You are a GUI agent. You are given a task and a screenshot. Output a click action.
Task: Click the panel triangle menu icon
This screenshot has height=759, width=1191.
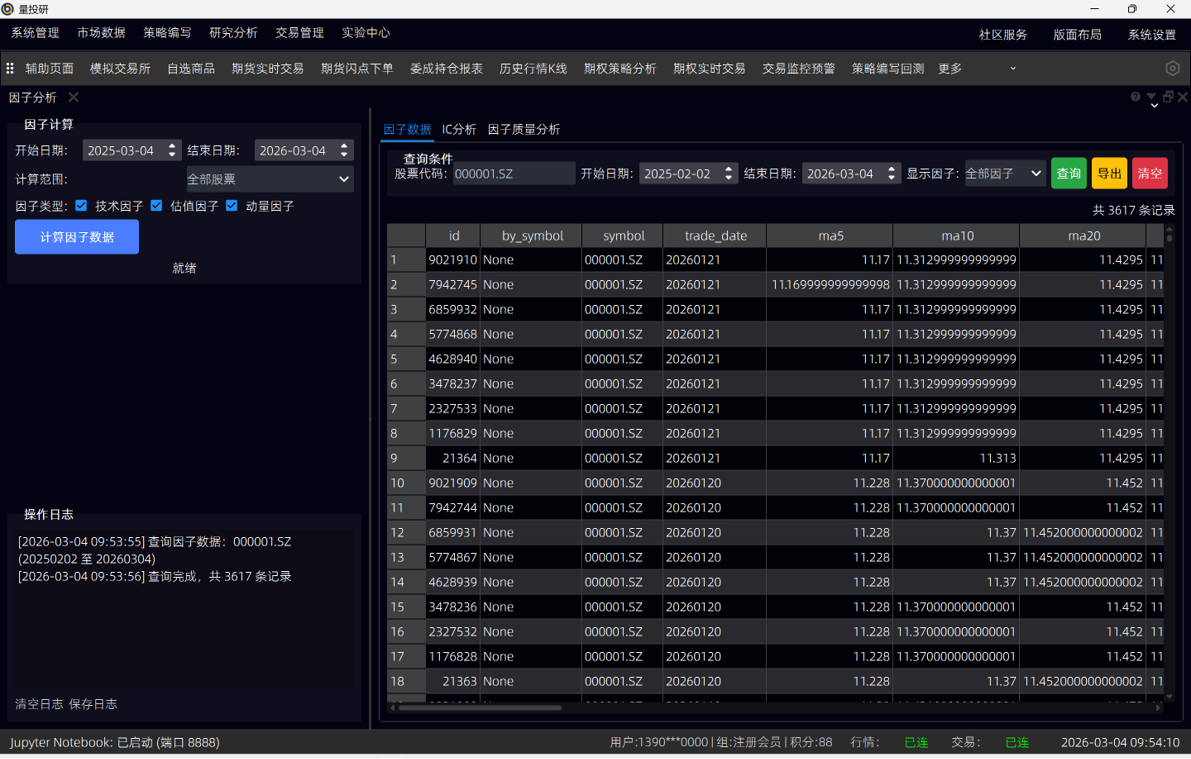point(1151,97)
